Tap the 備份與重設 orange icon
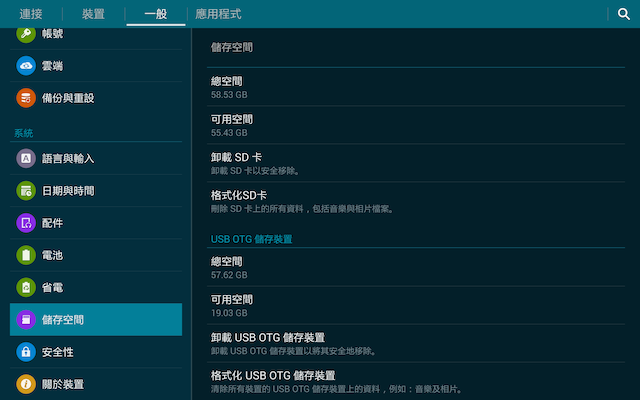This screenshot has height=400, width=640. (26, 98)
